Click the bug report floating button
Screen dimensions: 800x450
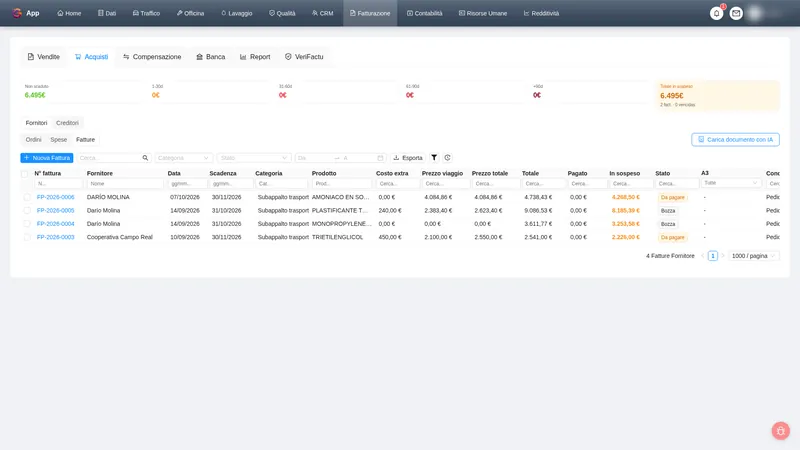[x=781, y=431]
